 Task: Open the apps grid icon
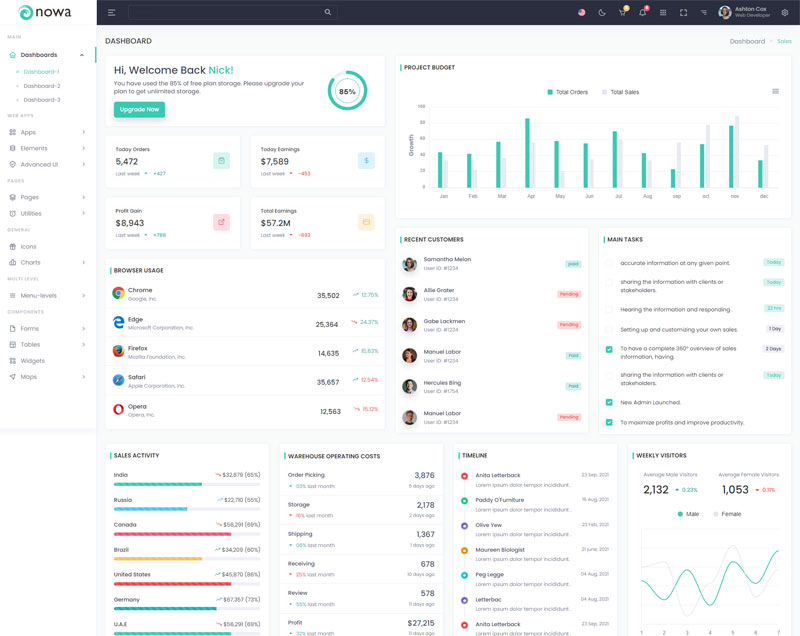click(663, 13)
